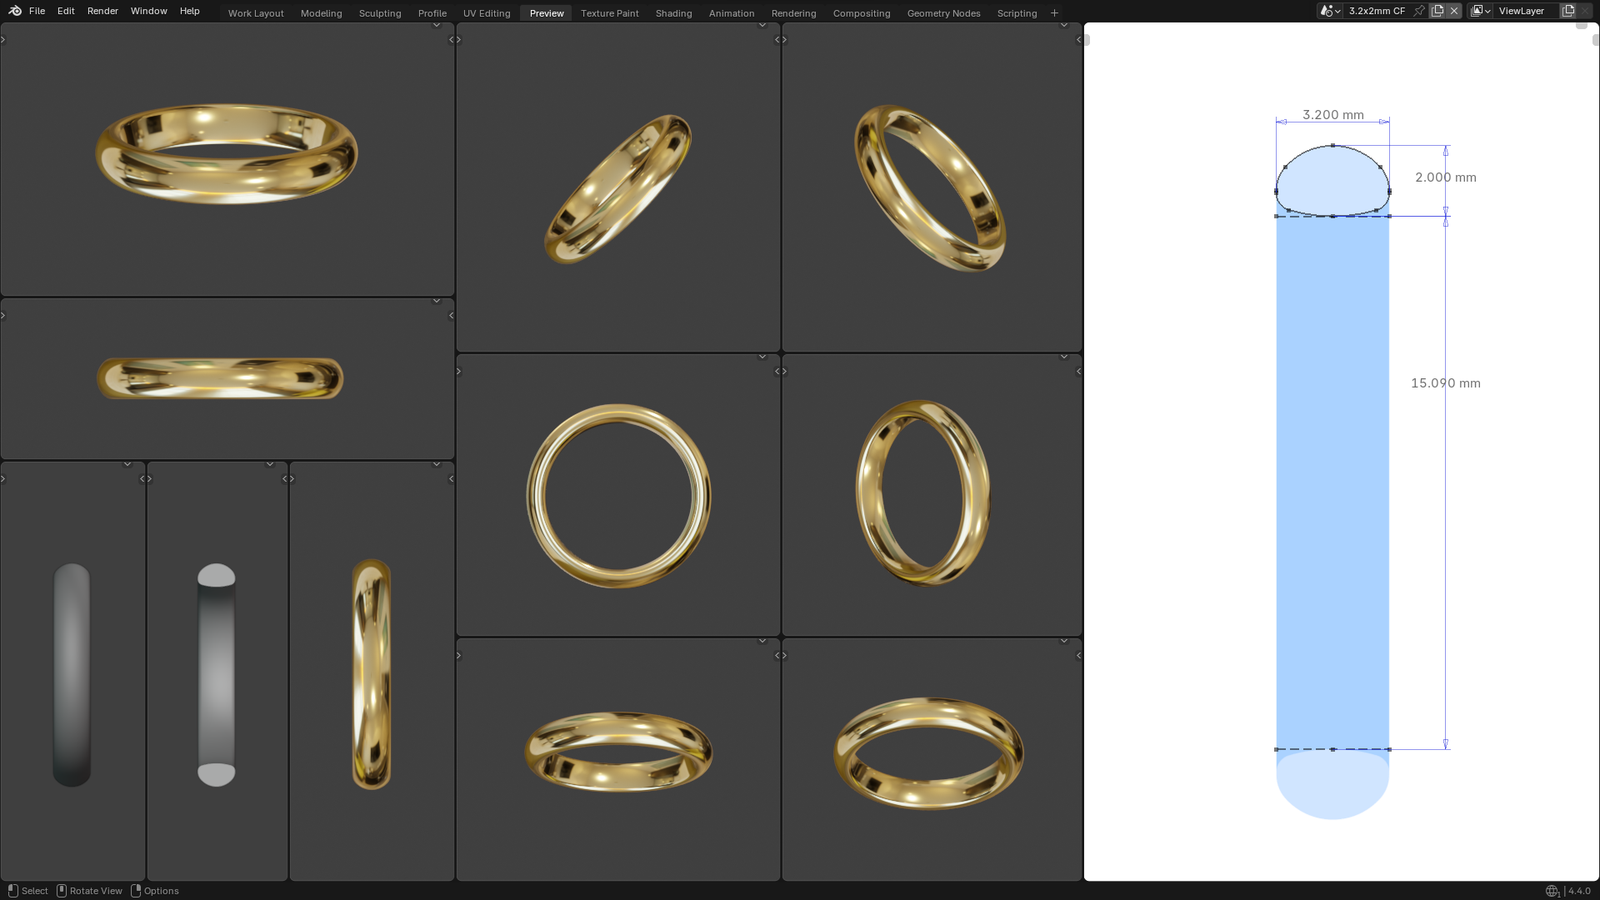This screenshot has height=900, width=1600.
Task: Open the scene browse dropdown icon
Action: coord(1329,11)
